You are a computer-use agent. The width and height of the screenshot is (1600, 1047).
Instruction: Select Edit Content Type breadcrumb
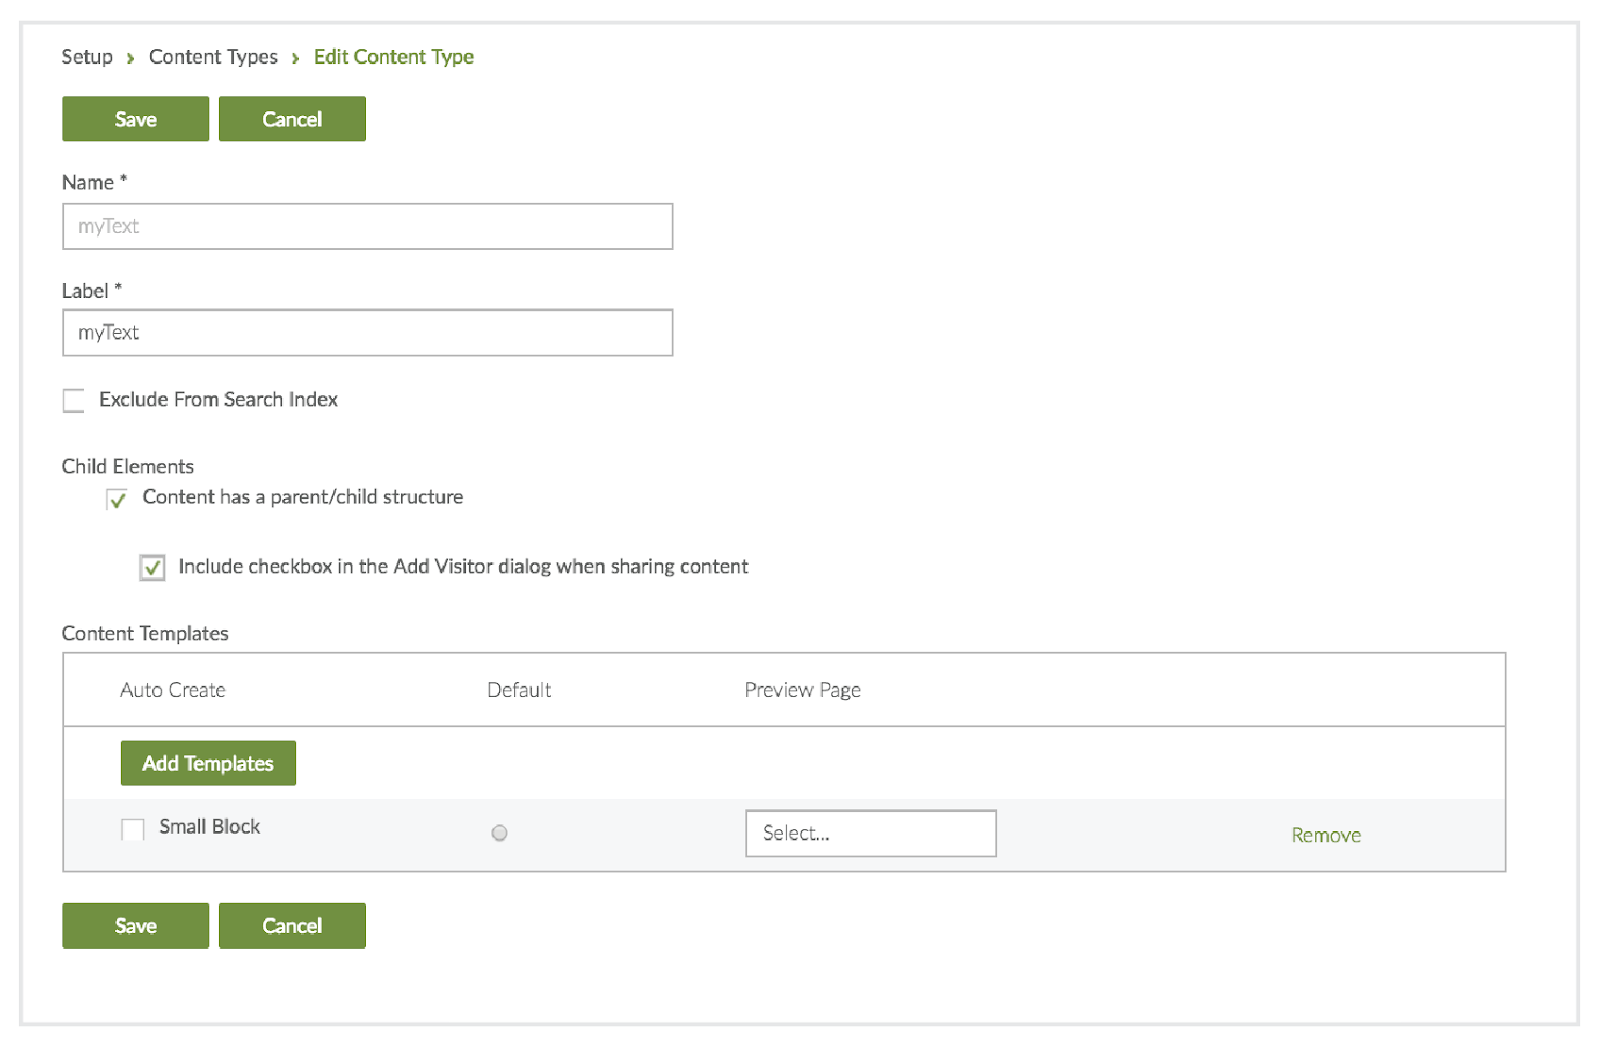[393, 57]
